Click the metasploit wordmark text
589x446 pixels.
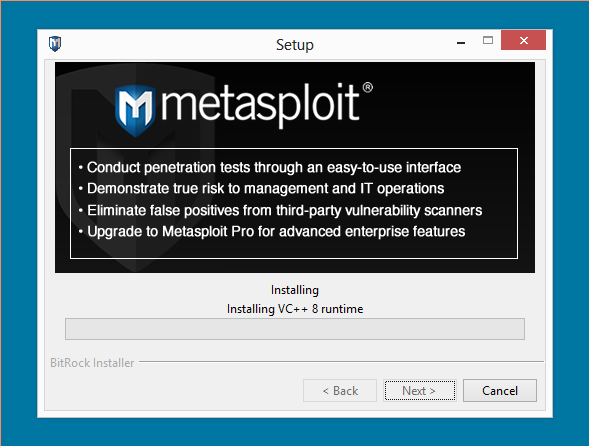pos(260,104)
